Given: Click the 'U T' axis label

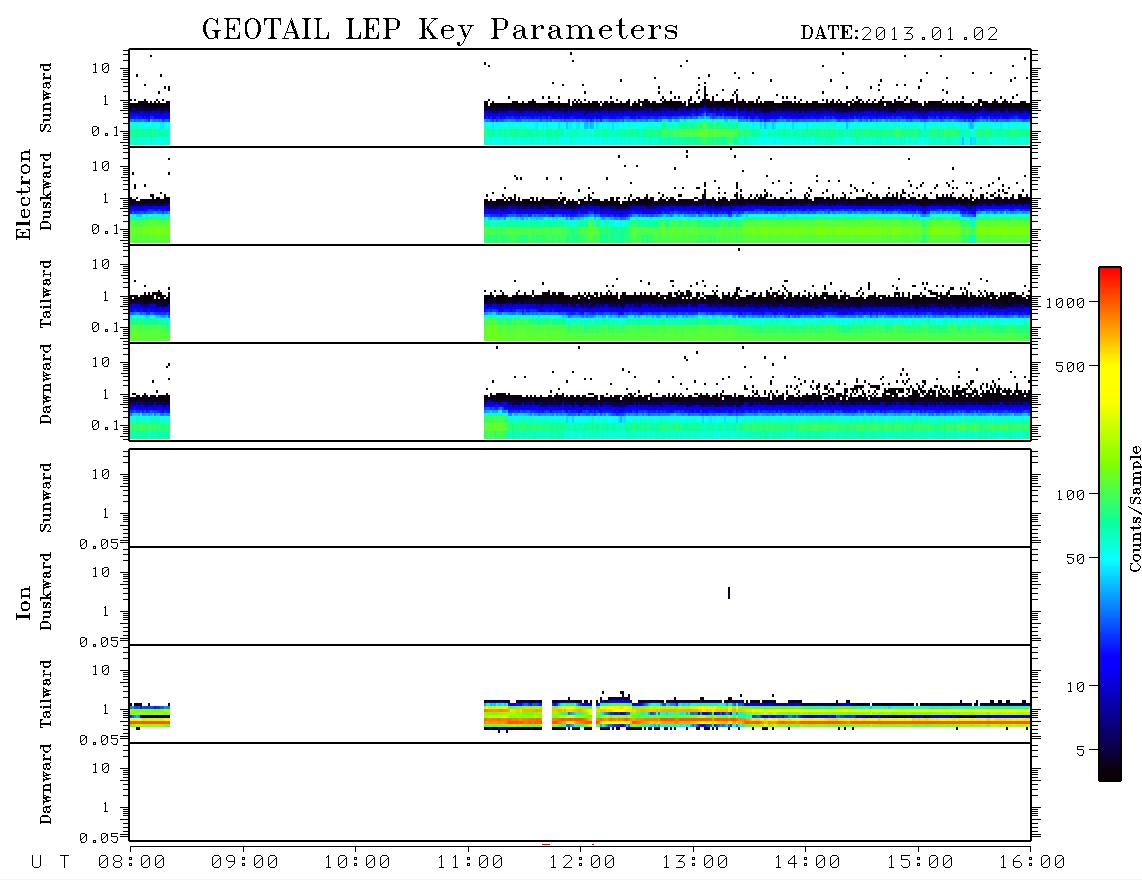Looking at the screenshot, I should pos(50,863).
